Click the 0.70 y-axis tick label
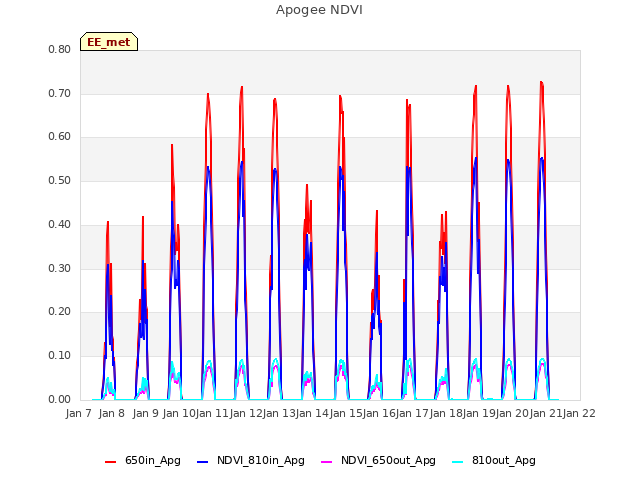 point(60,93)
